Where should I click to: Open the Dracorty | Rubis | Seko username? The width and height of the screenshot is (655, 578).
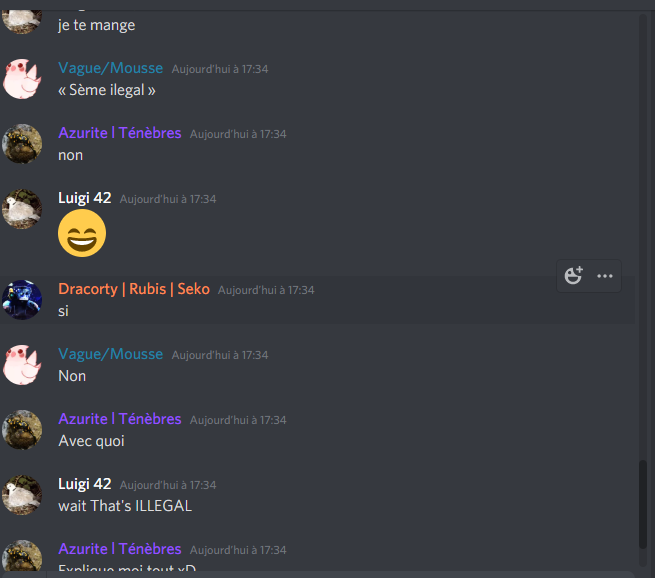134,289
